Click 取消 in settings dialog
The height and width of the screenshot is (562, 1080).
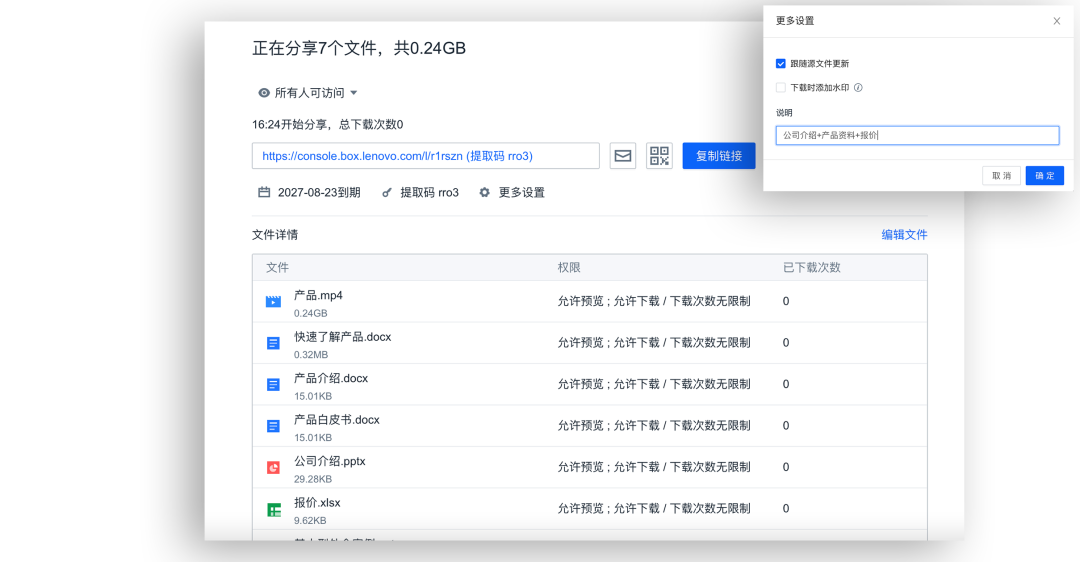[1001, 176]
